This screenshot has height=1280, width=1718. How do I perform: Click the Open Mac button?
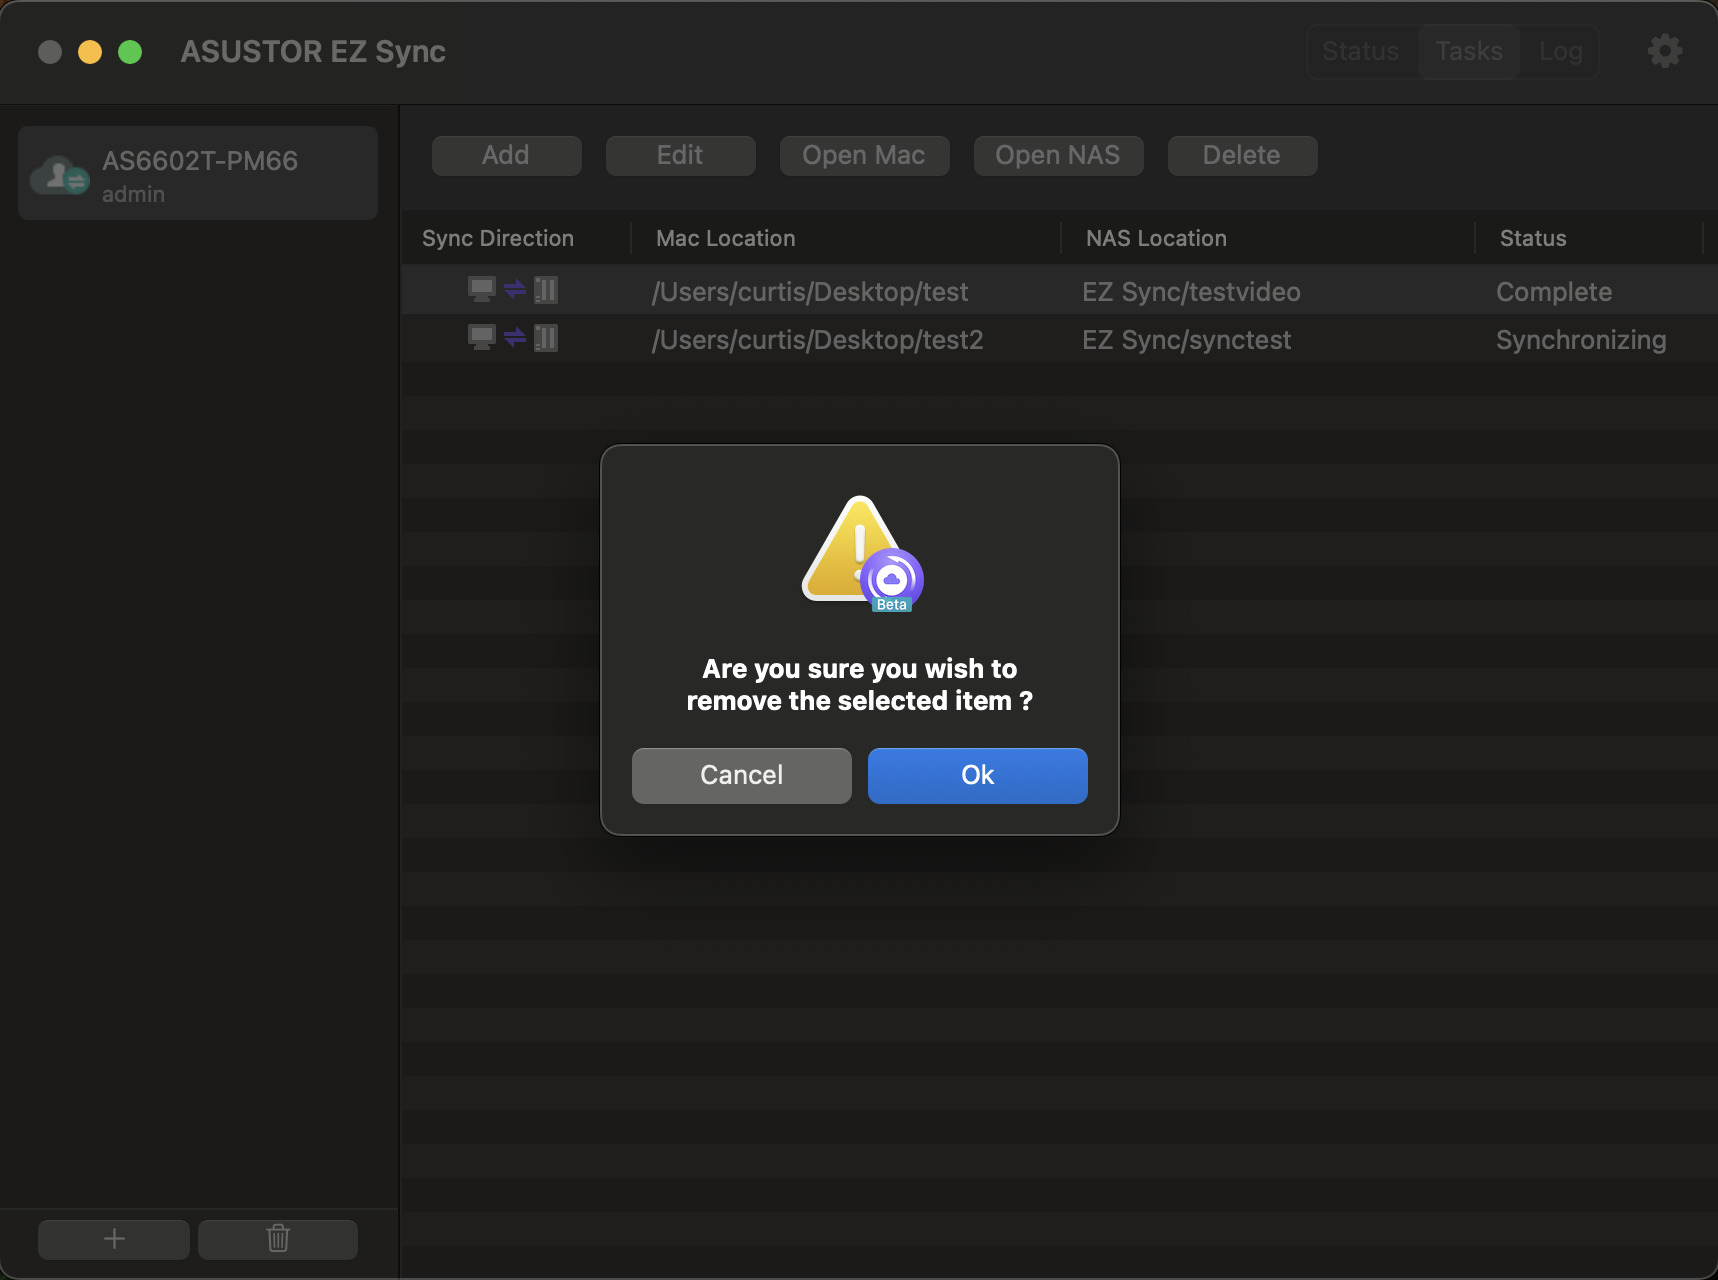864,155
